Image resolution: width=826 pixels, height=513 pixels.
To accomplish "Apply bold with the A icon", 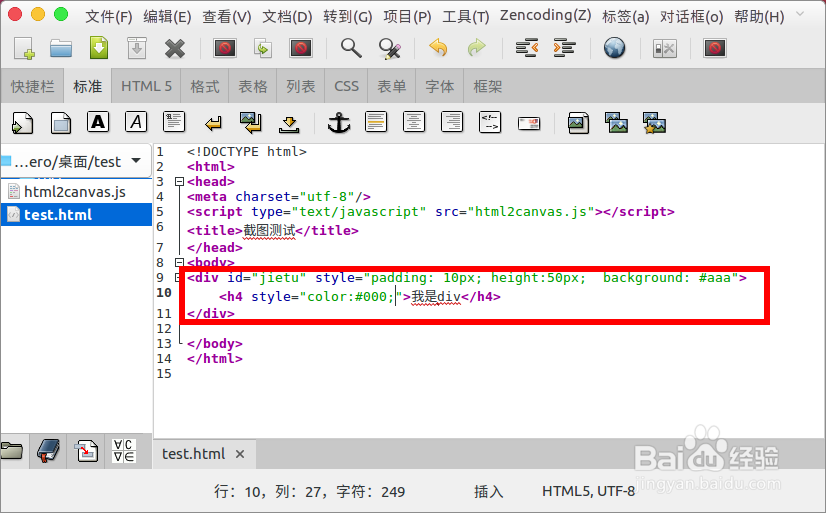I will 98,122.
